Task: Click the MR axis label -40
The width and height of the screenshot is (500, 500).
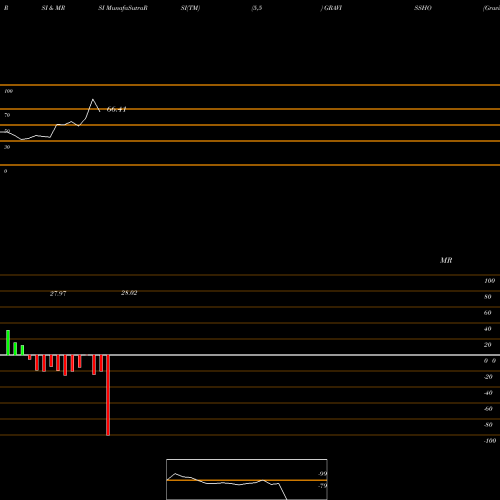Action: click(x=488, y=393)
